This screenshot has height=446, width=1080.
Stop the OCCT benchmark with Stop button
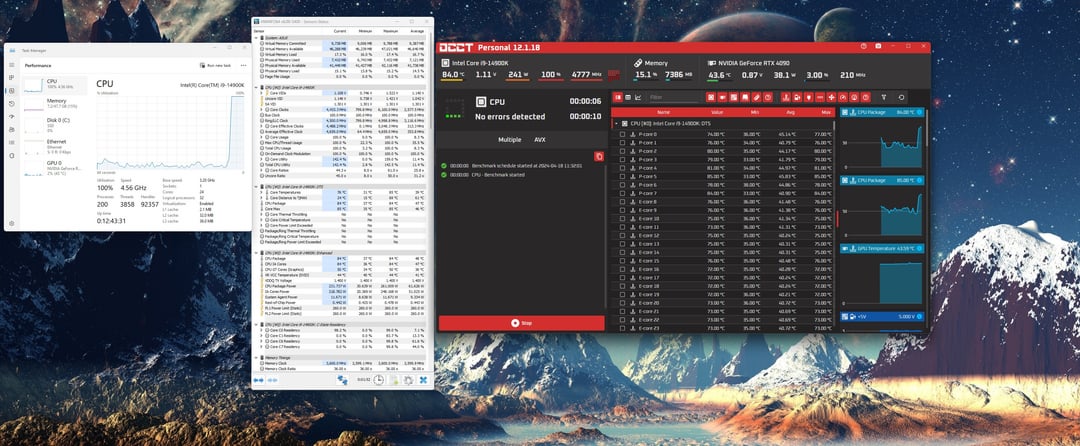521,323
